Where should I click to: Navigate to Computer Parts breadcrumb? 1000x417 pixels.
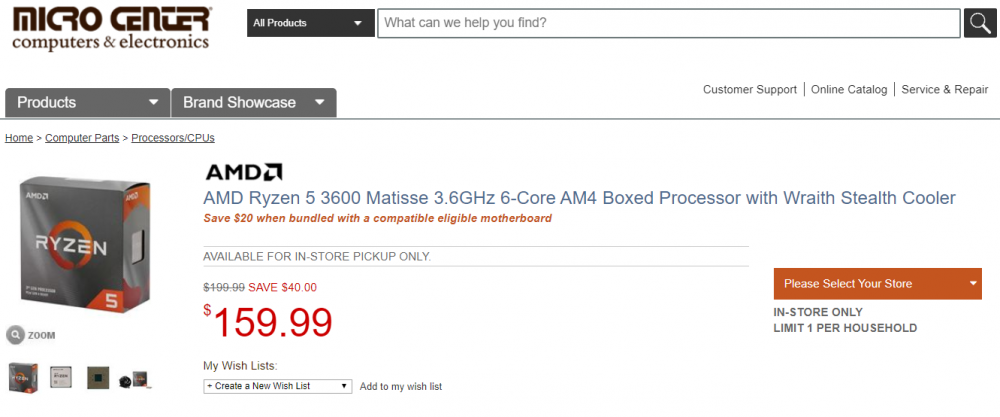(82, 138)
